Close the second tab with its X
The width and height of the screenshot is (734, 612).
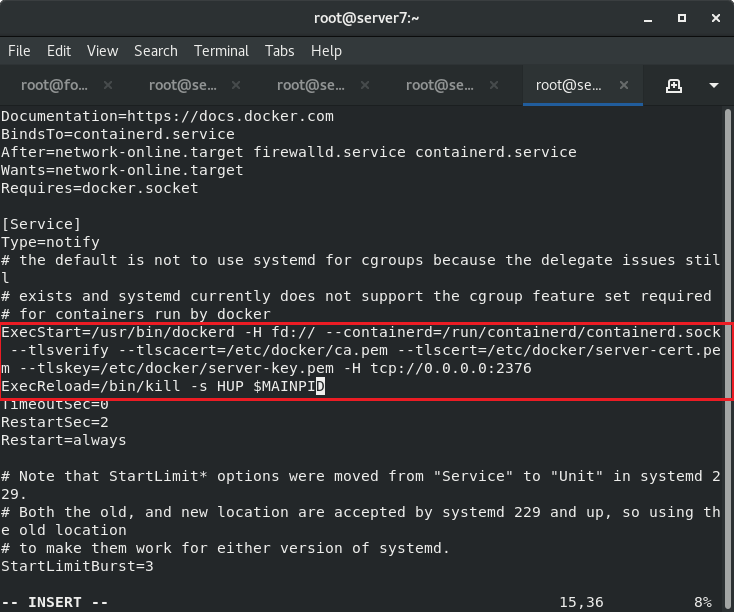pos(236,85)
